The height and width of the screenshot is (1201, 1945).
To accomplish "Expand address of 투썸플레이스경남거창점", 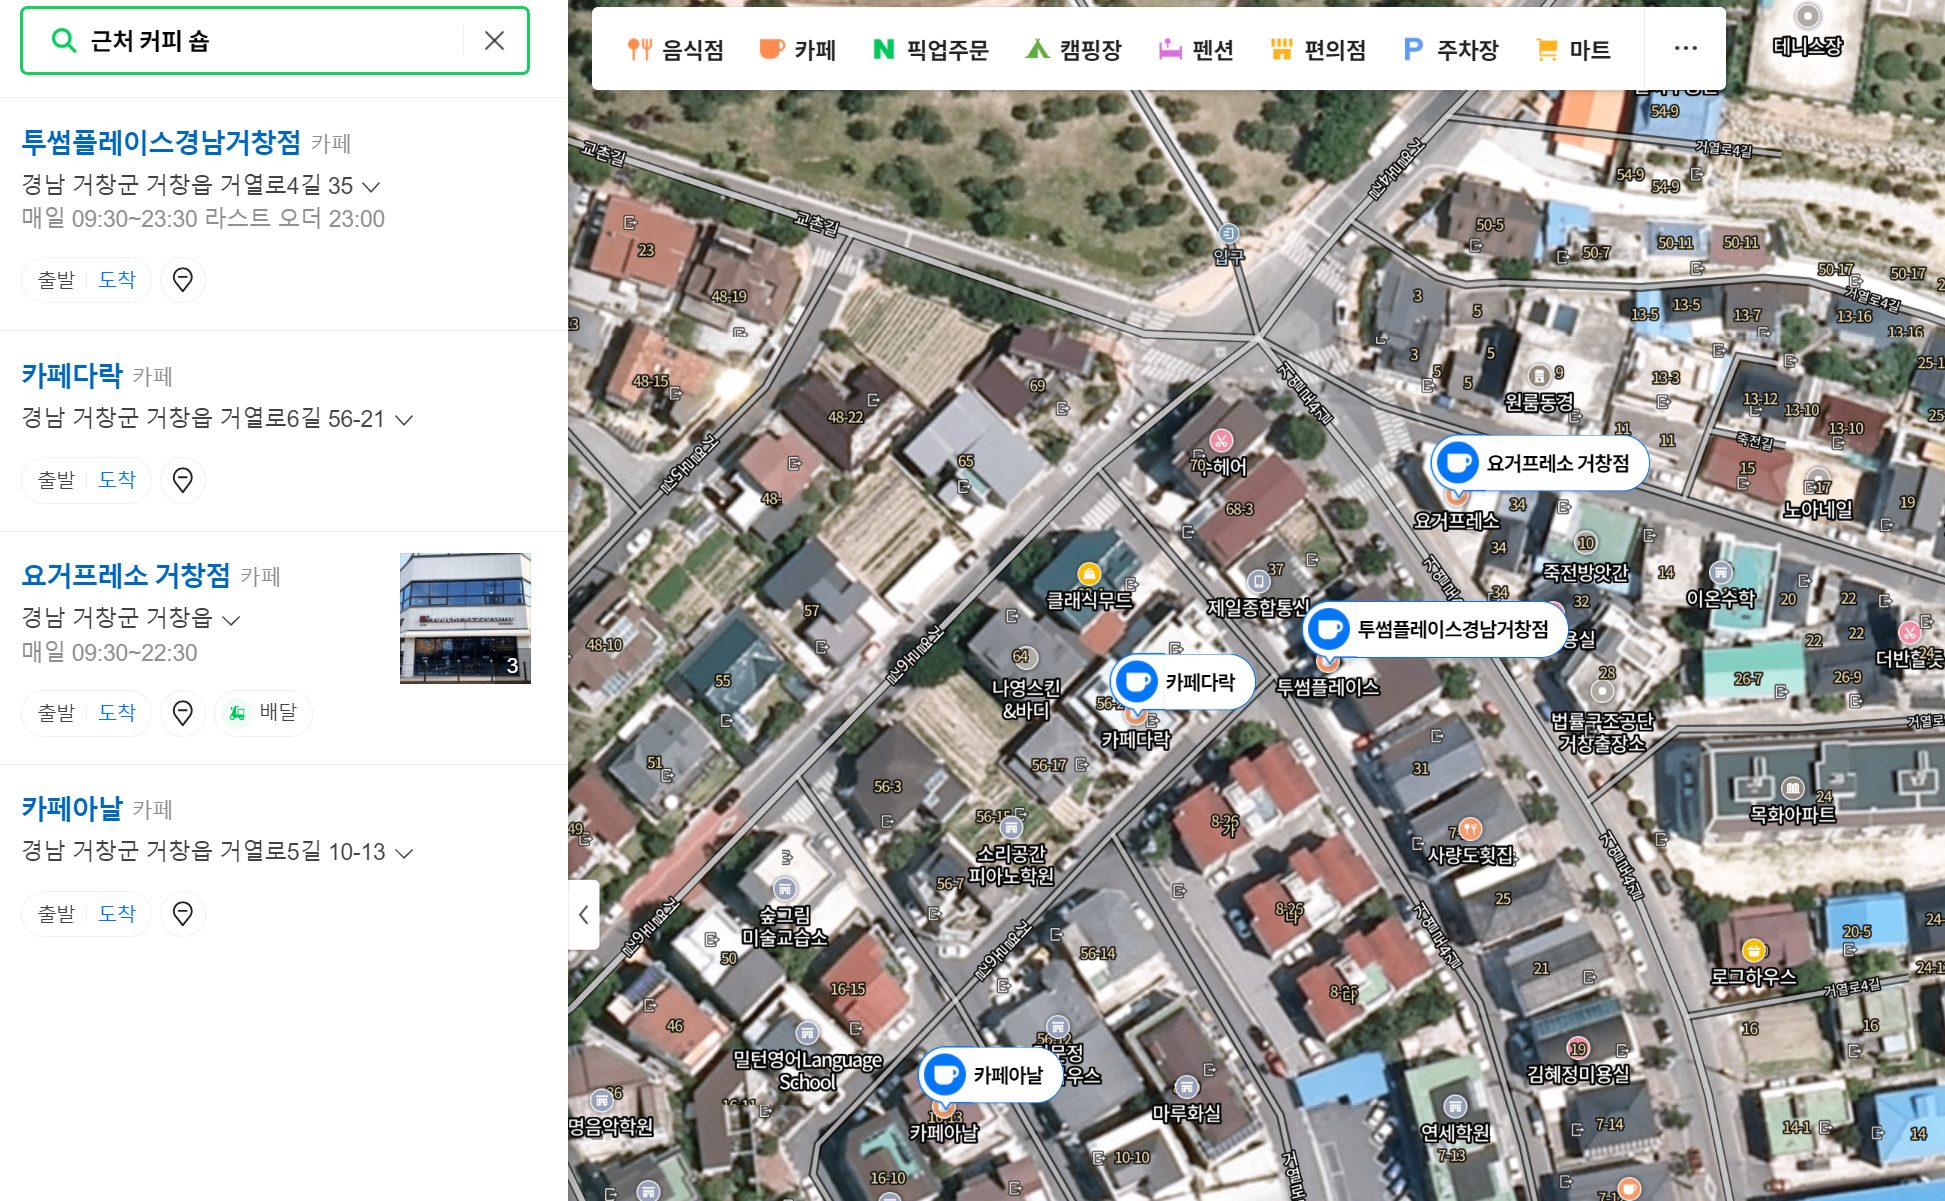I will click(x=371, y=187).
